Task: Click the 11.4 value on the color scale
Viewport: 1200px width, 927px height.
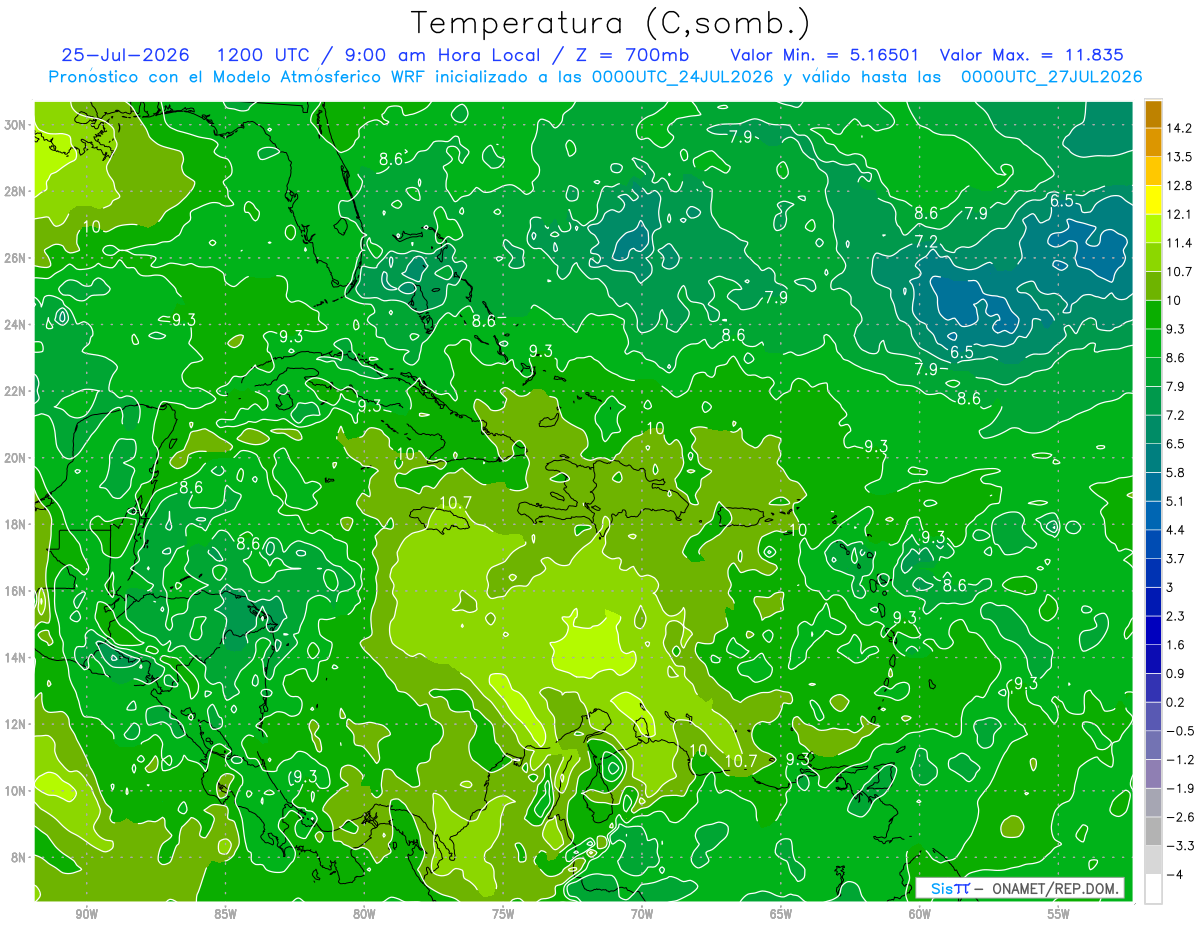Action: (1179, 243)
